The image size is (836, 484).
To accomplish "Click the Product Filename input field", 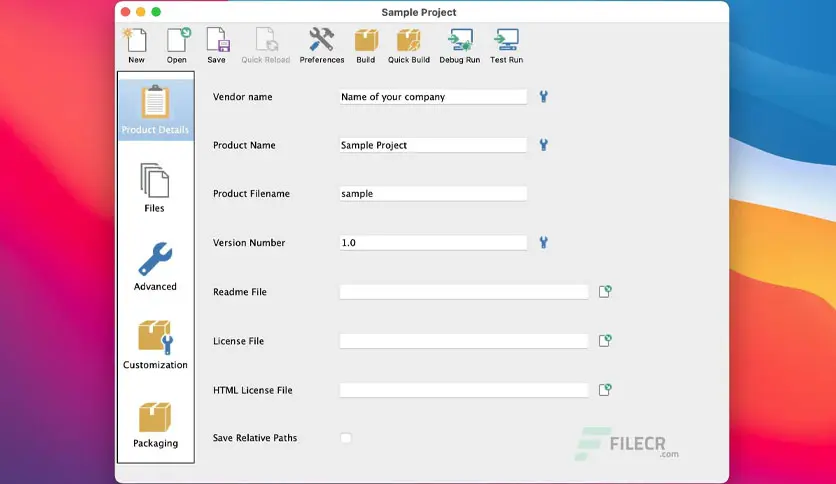I will 433,193.
